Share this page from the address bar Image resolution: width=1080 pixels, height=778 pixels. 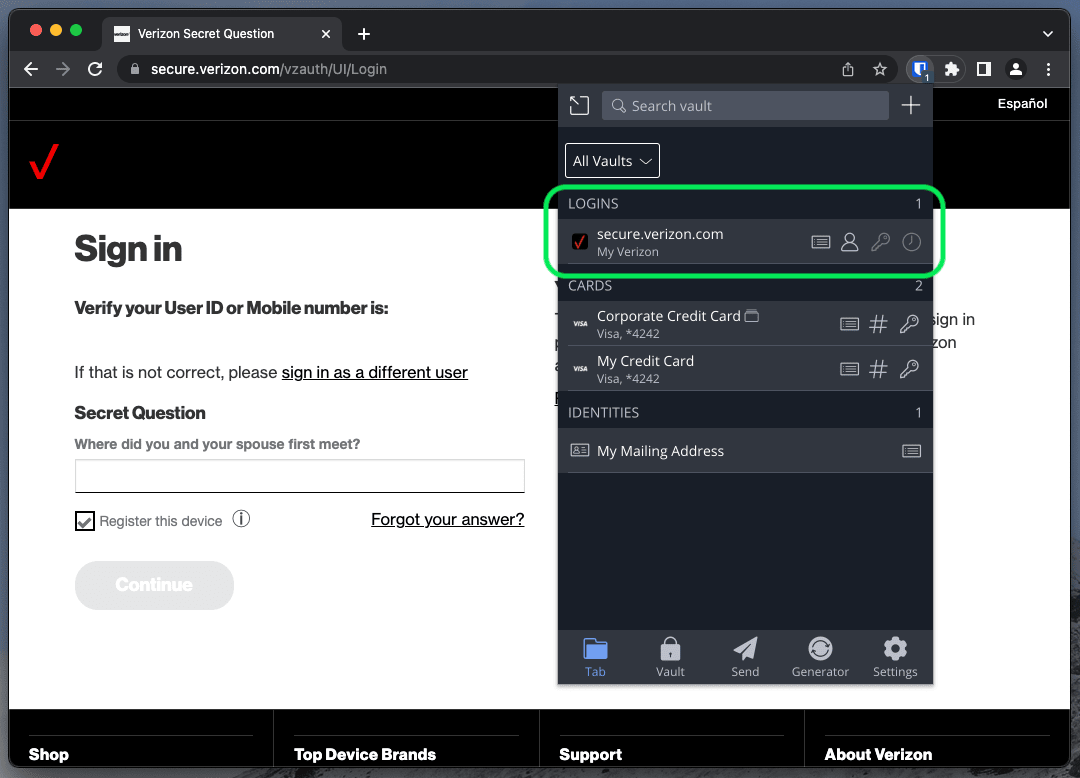[848, 69]
